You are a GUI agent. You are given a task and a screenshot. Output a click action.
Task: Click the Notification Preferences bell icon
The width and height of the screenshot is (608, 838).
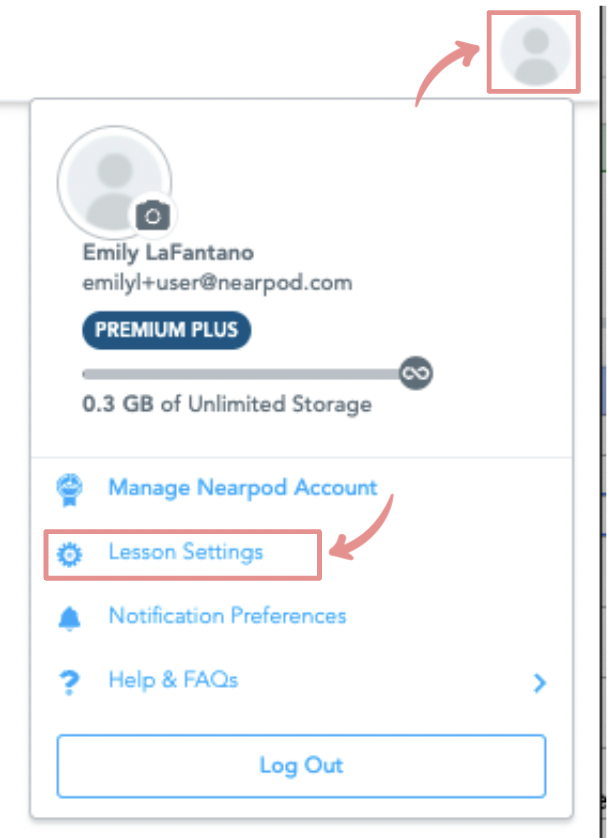point(69,618)
